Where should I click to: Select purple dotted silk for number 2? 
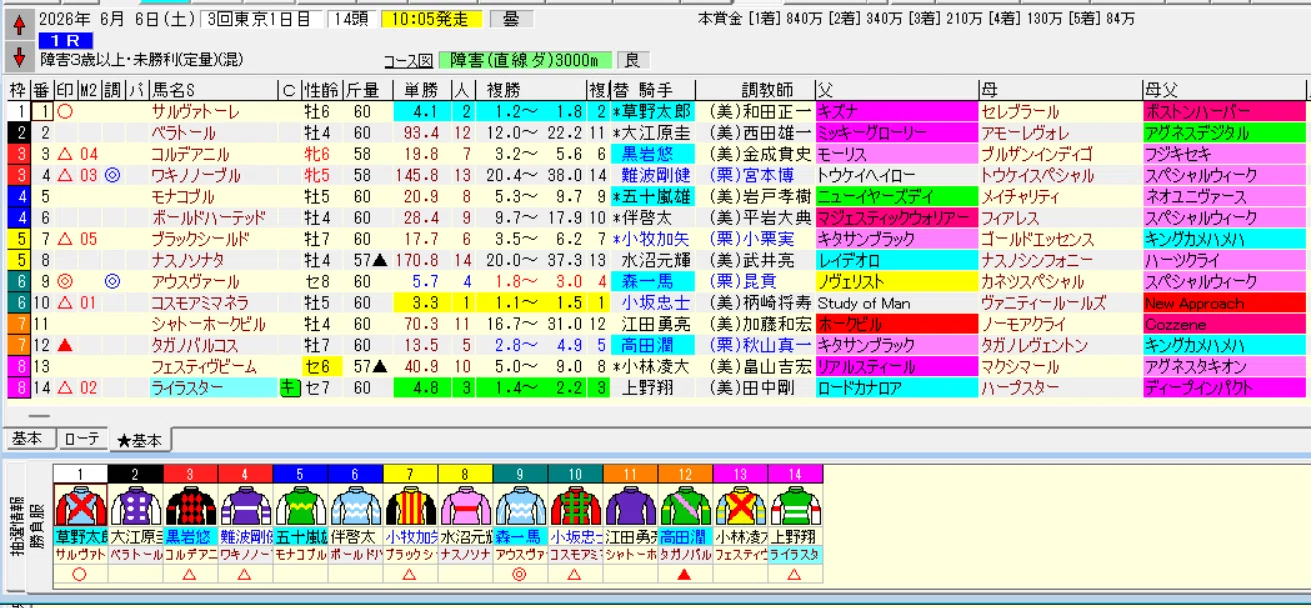[133, 506]
